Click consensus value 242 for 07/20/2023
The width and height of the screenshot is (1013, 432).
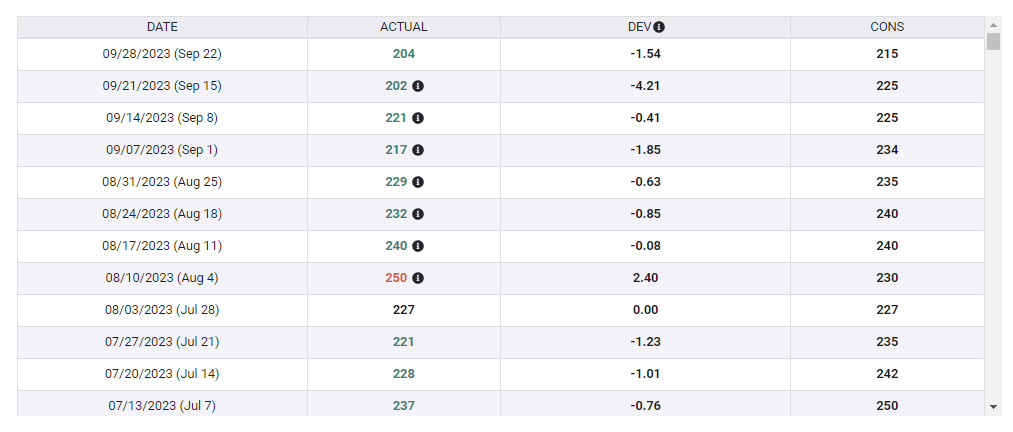887,374
